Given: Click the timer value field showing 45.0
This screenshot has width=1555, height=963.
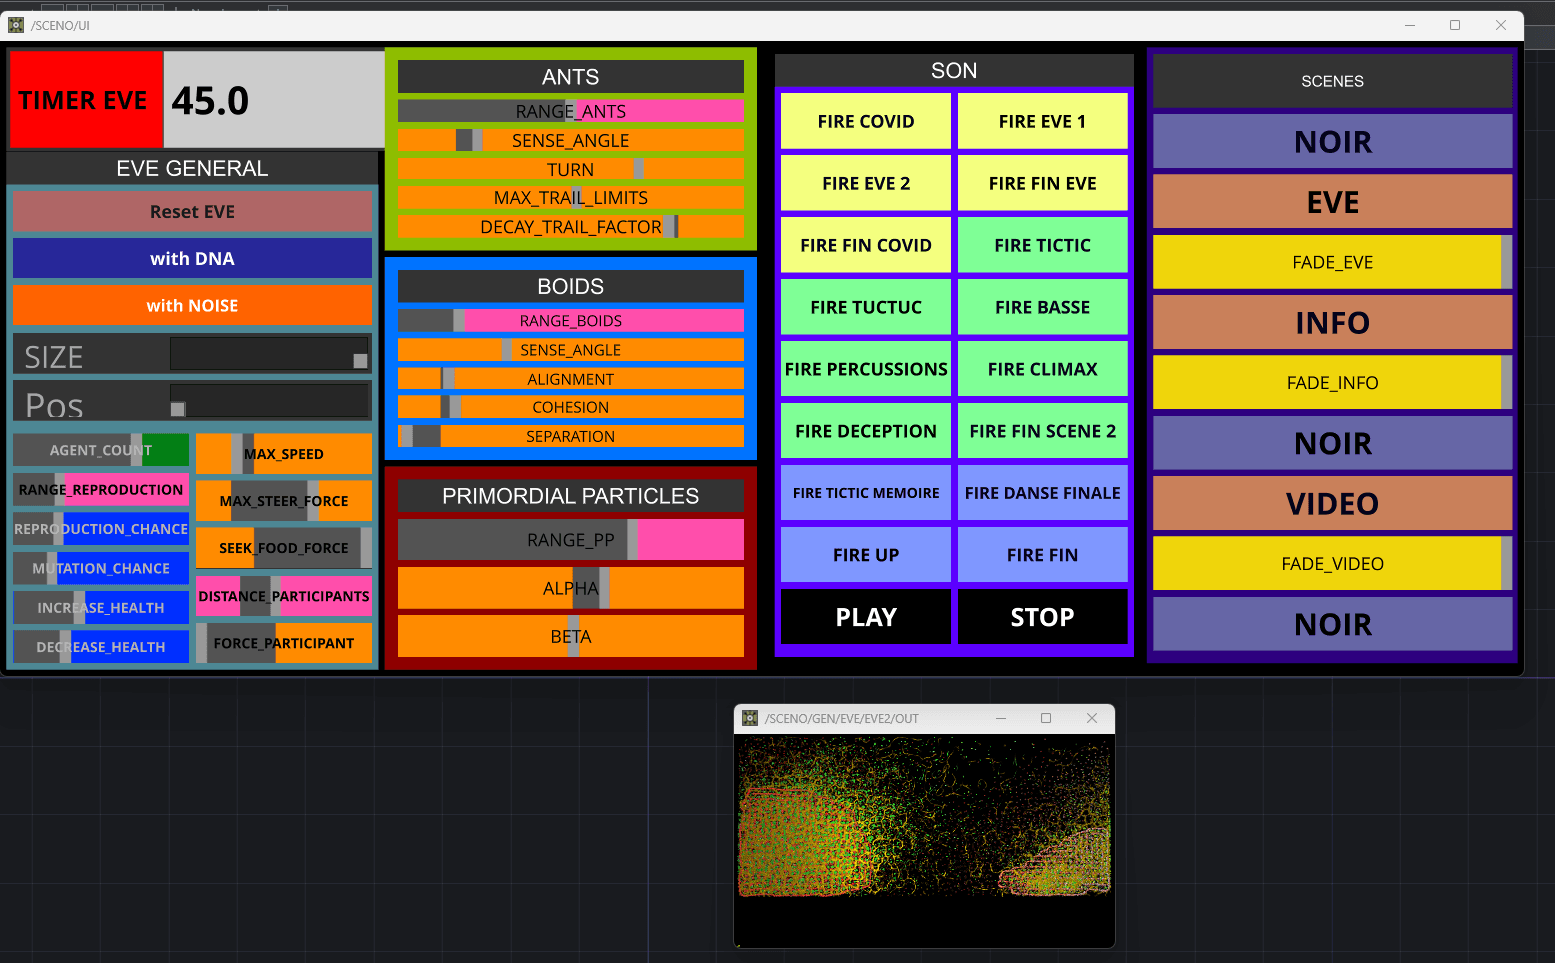Looking at the screenshot, I should pos(273,100).
